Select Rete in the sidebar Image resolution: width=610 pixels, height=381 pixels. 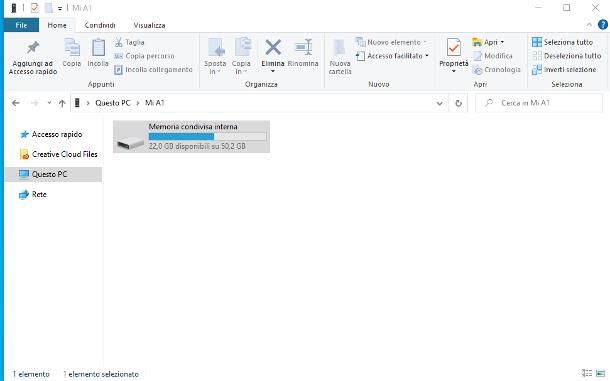pos(33,194)
